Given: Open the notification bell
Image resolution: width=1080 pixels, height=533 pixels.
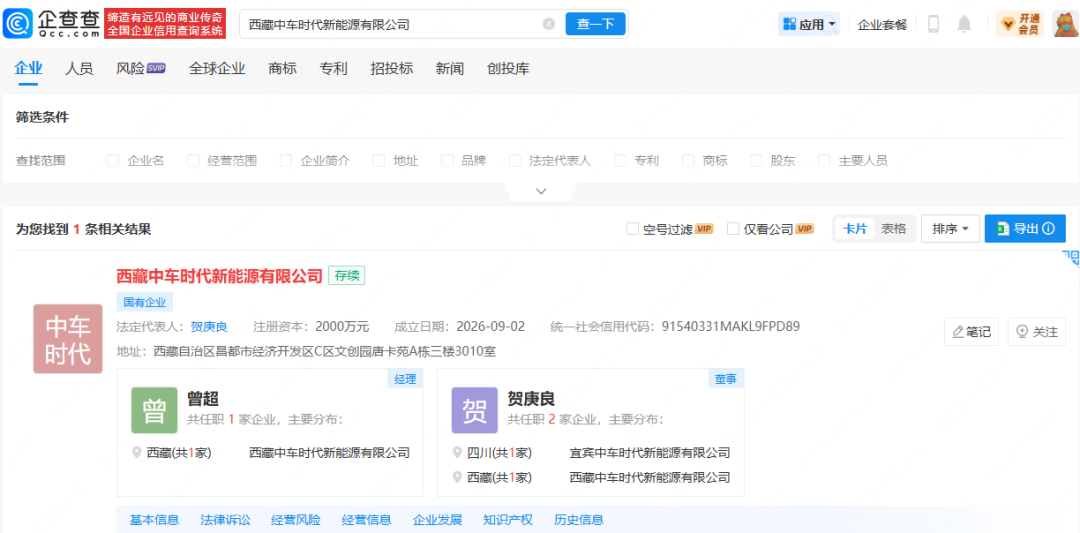Looking at the screenshot, I should click(x=964, y=24).
